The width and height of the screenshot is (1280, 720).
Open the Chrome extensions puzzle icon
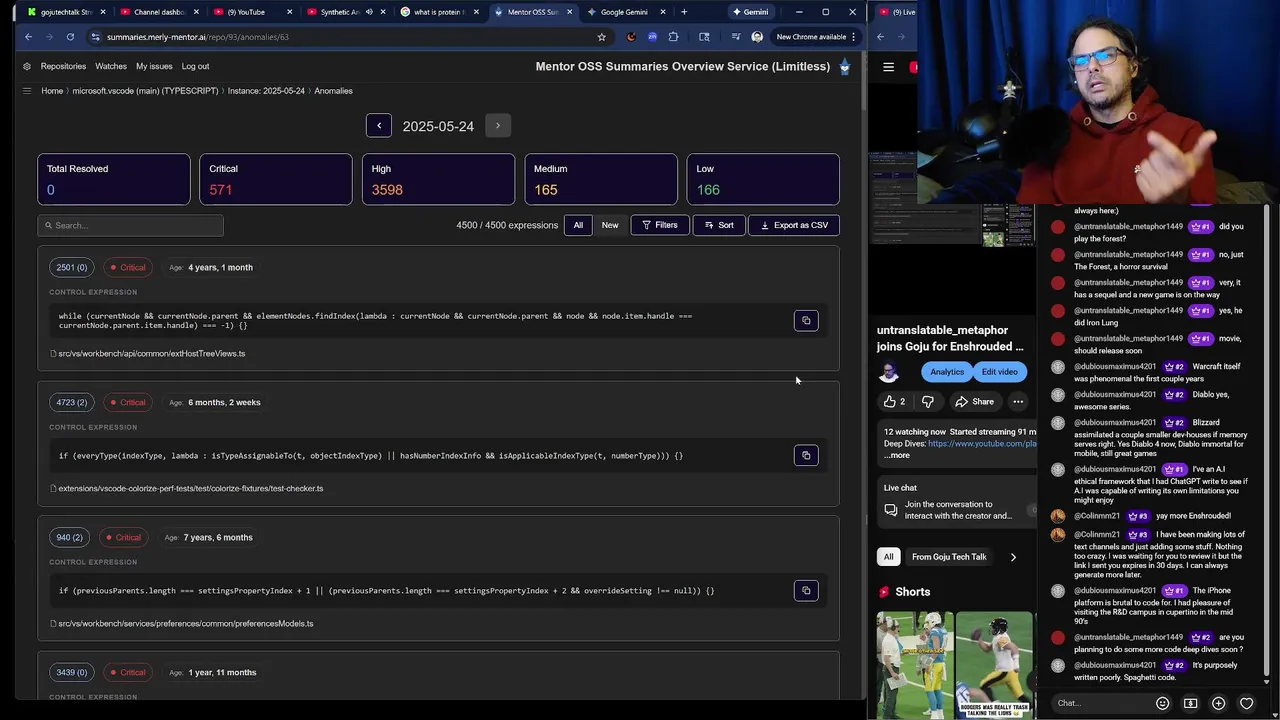click(673, 37)
